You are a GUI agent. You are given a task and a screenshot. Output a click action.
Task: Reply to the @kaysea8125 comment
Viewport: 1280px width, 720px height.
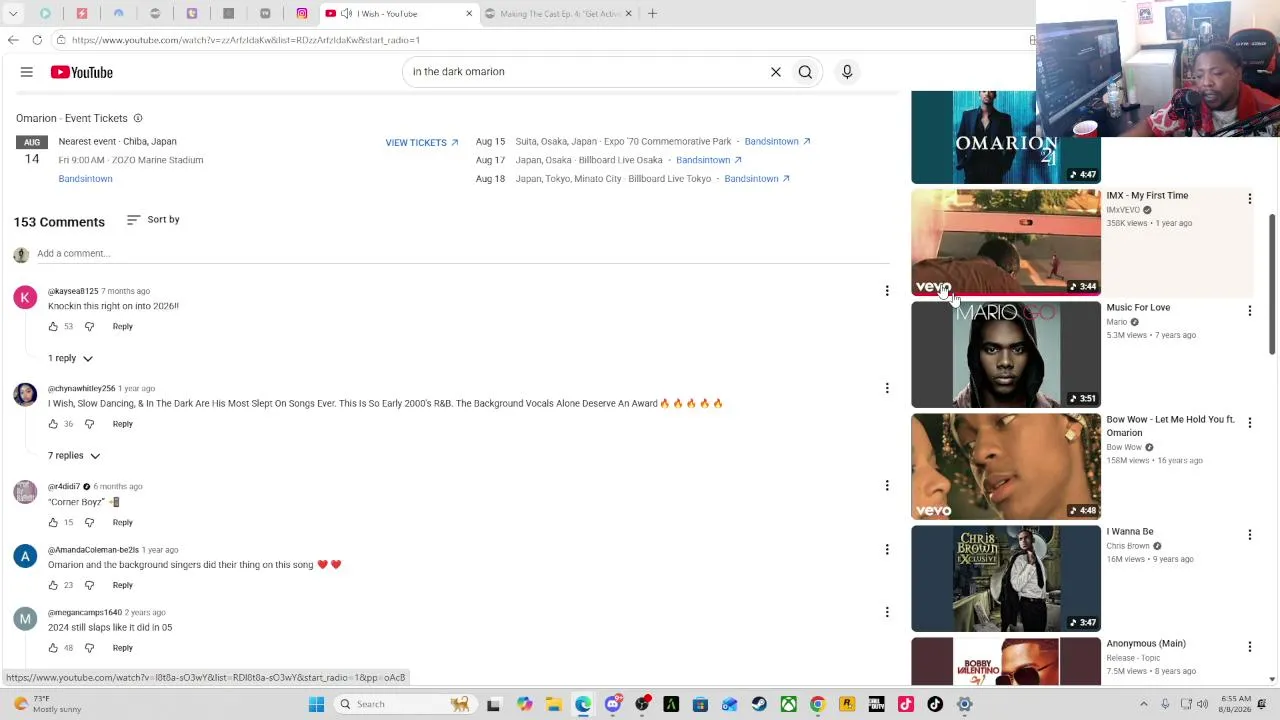(x=122, y=326)
